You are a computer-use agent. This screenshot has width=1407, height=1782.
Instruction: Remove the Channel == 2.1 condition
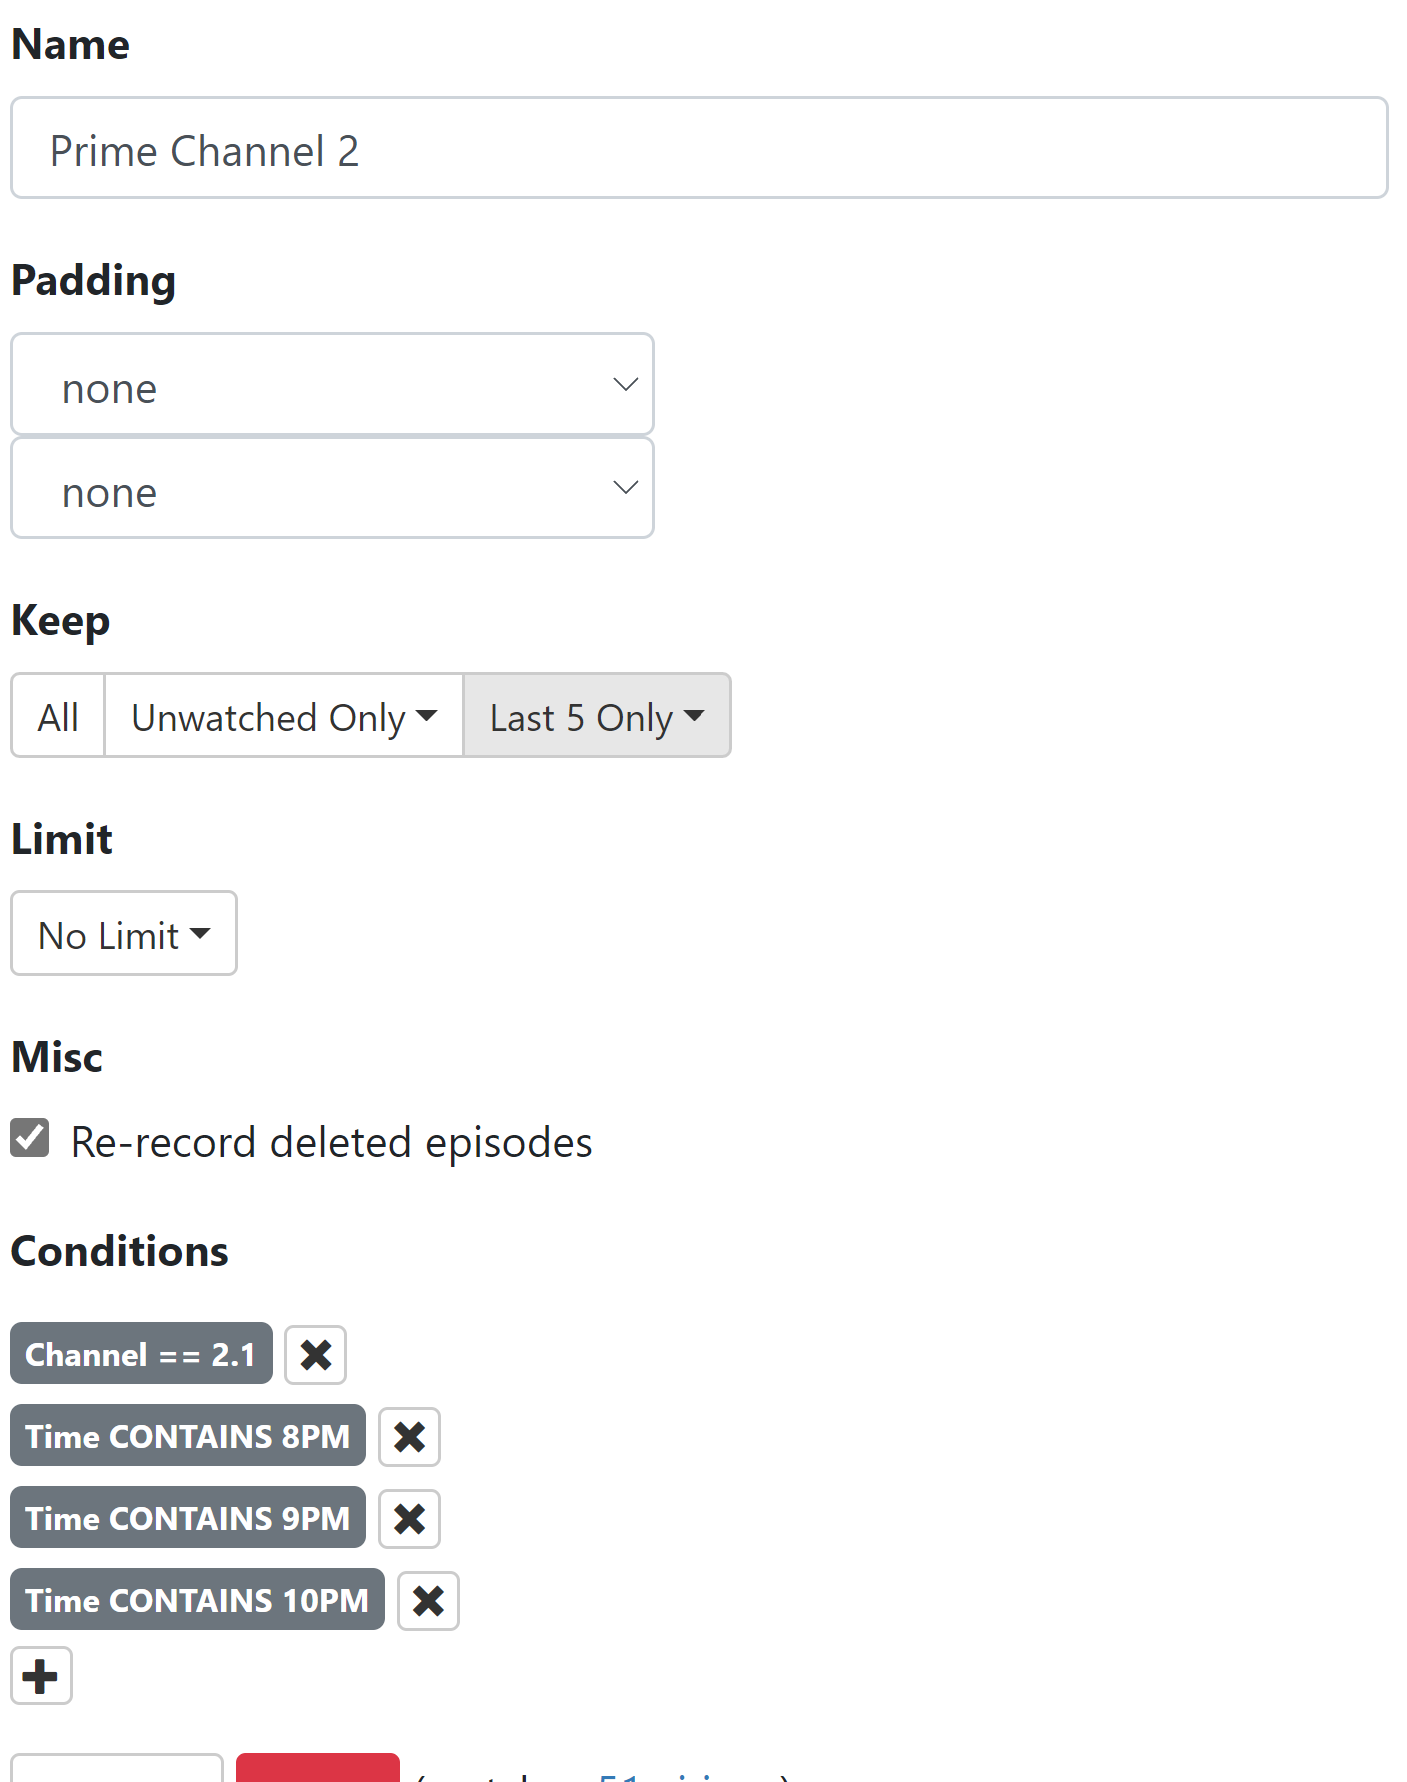(x=315, y=1355)
